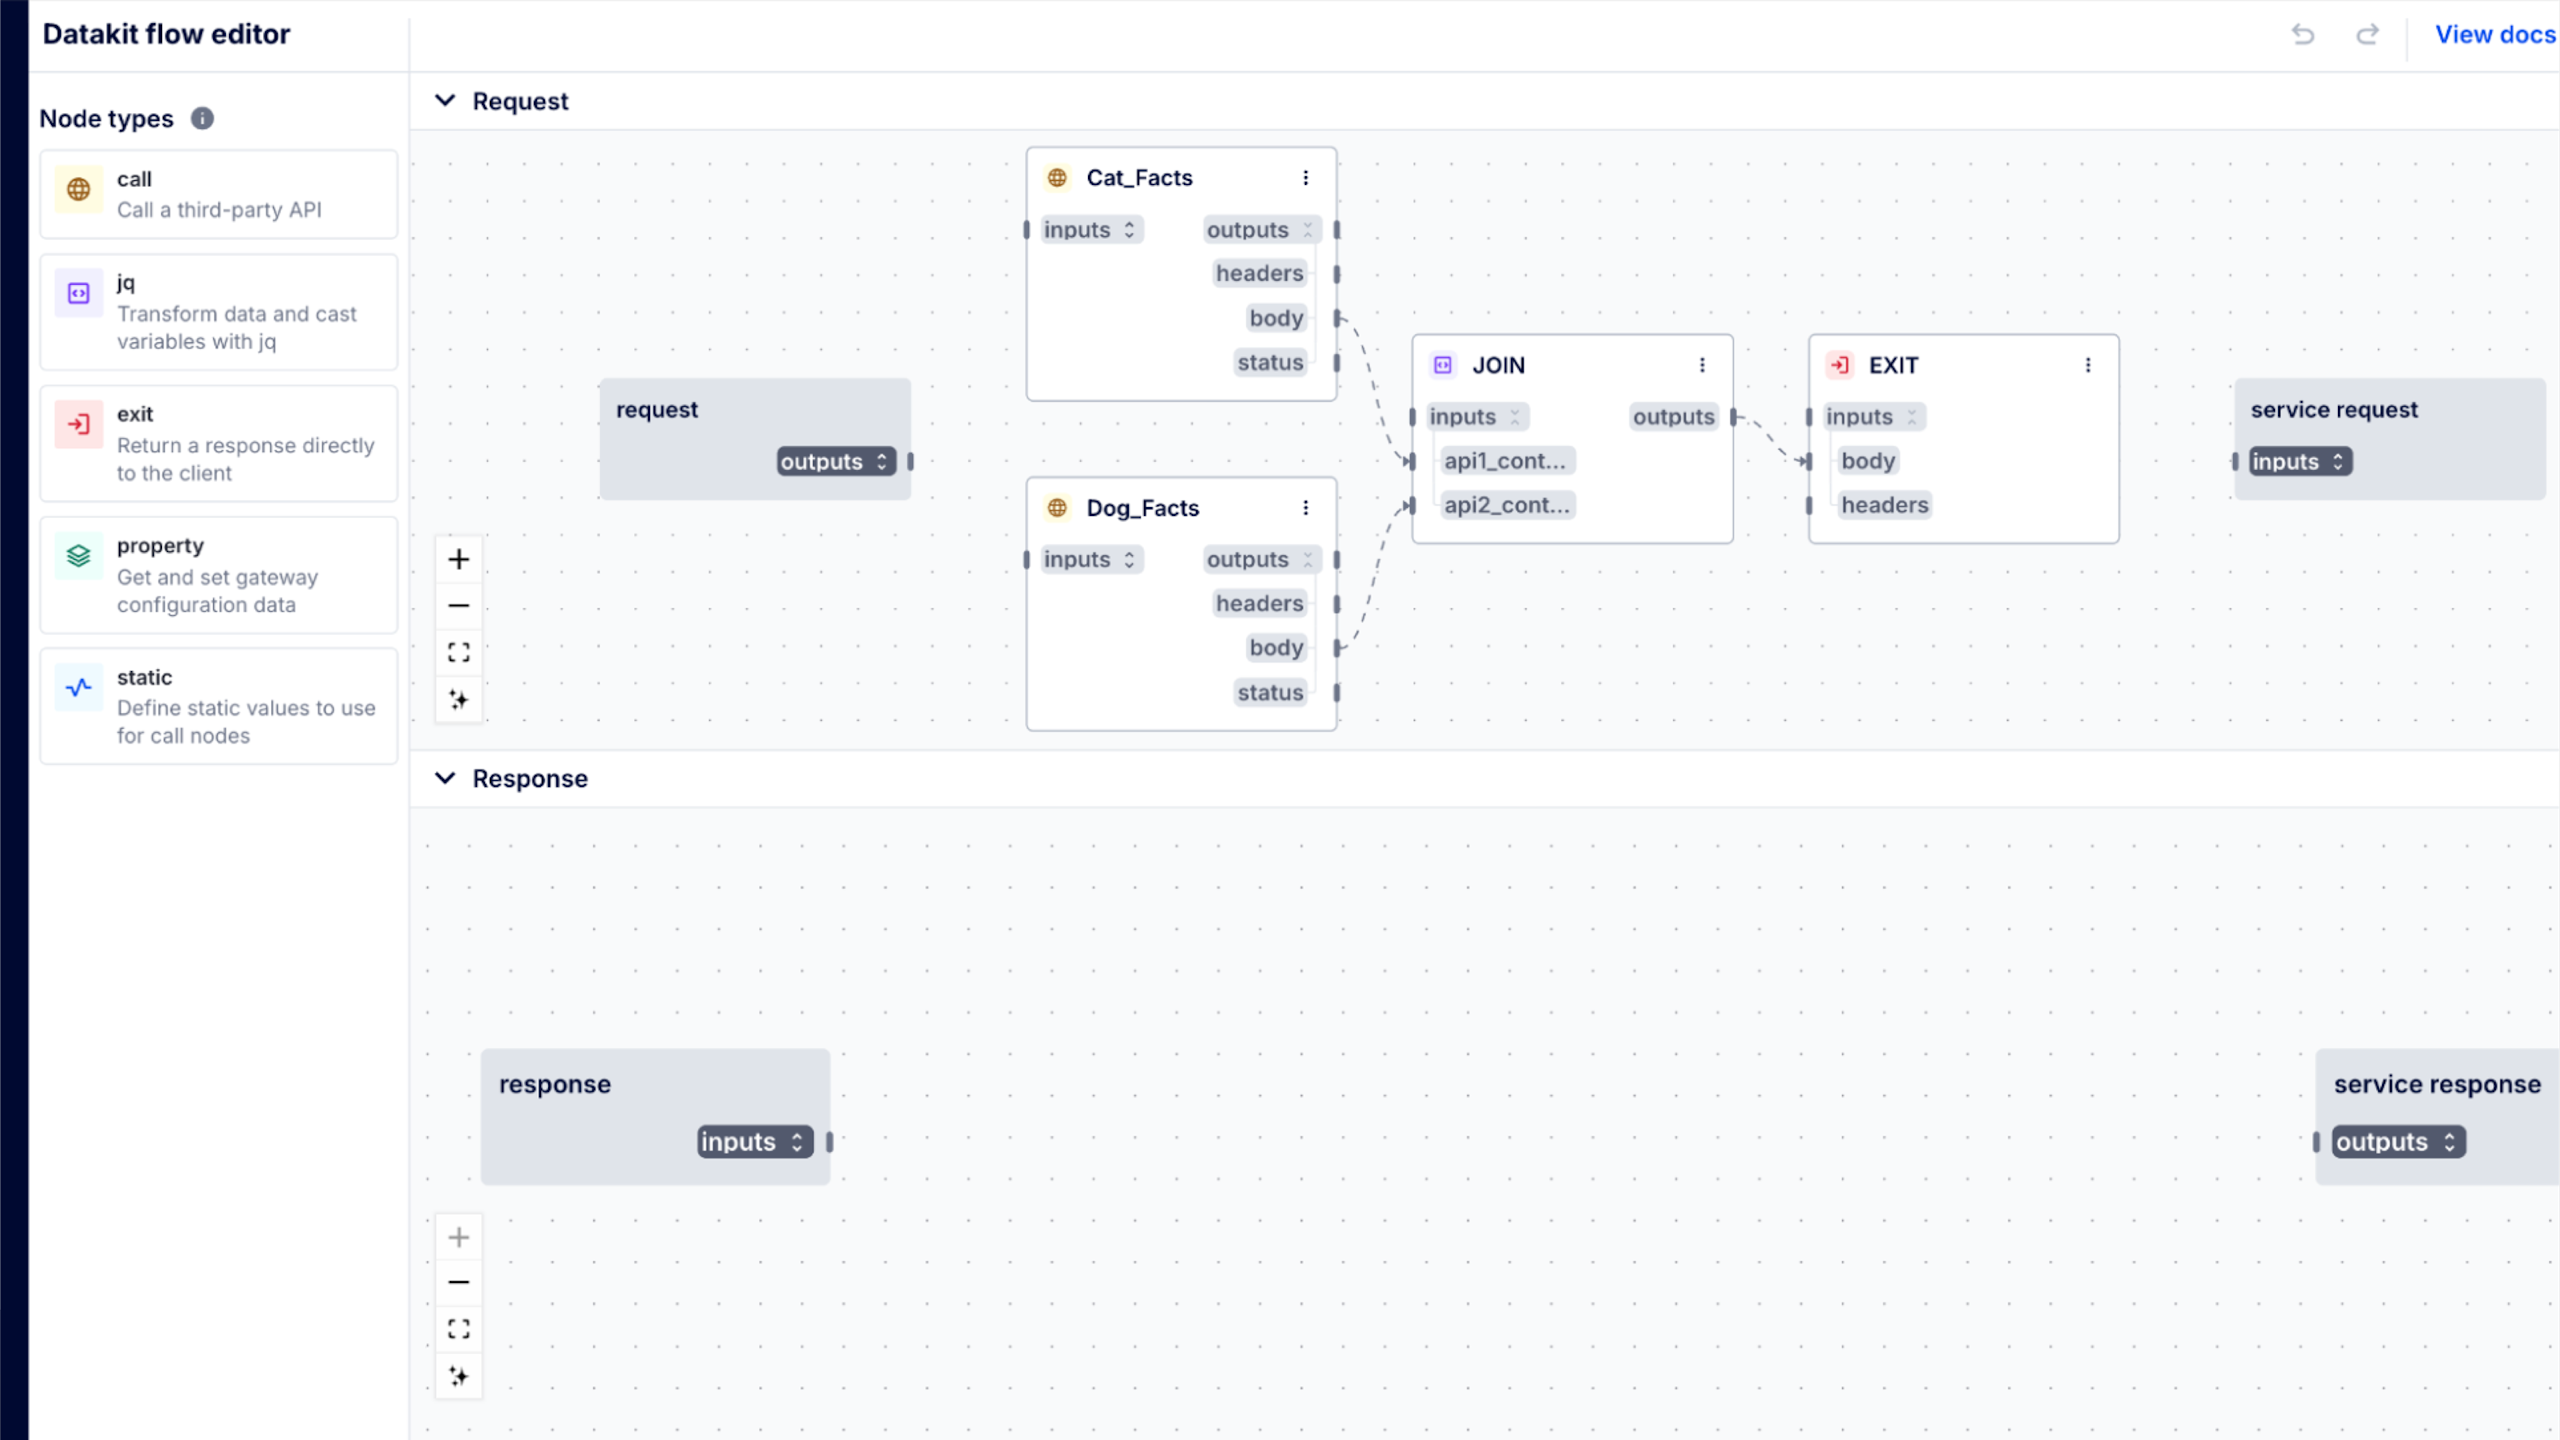Select the jq node type card
2560x1440 pixels.
pyautogui.click(x=219, y=312)
